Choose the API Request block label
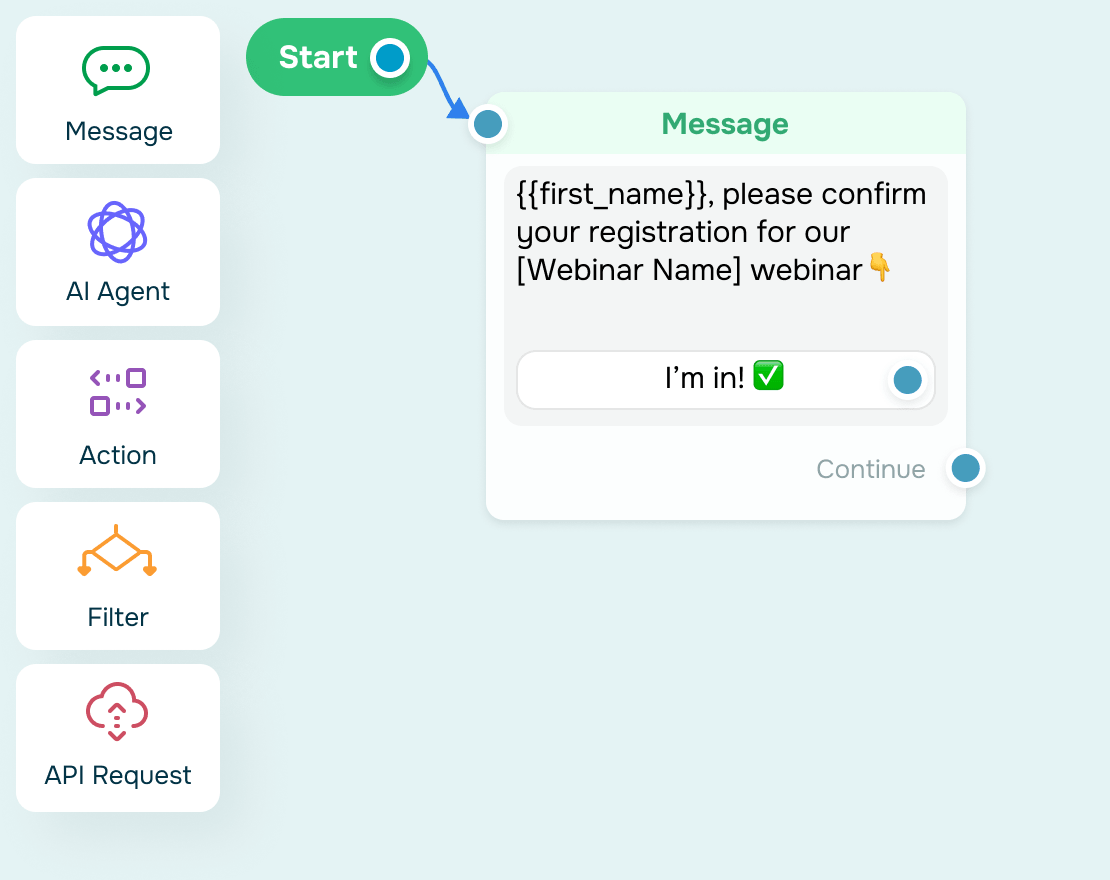The height and width of the screenshot is (880, 1110). [118, 775]
